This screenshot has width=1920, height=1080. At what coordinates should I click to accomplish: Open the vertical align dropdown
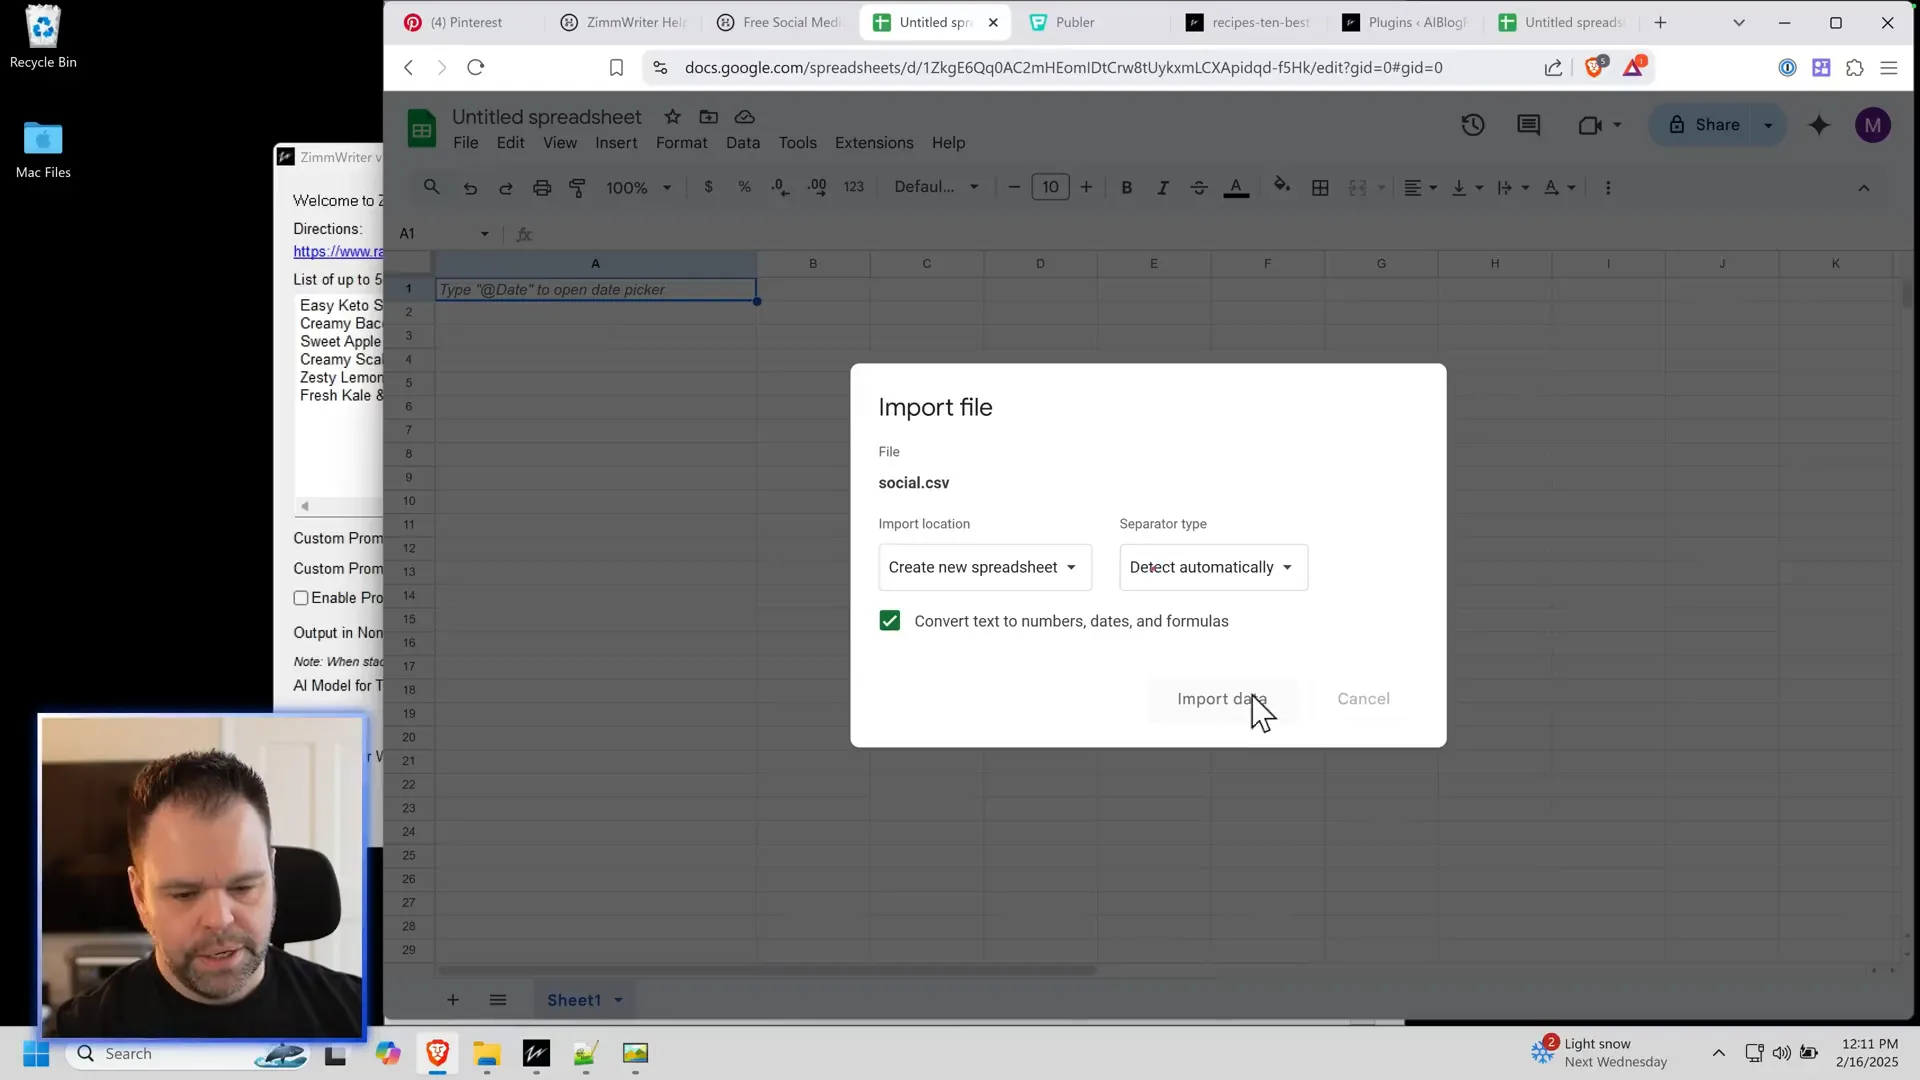[x=1467, y=188]
